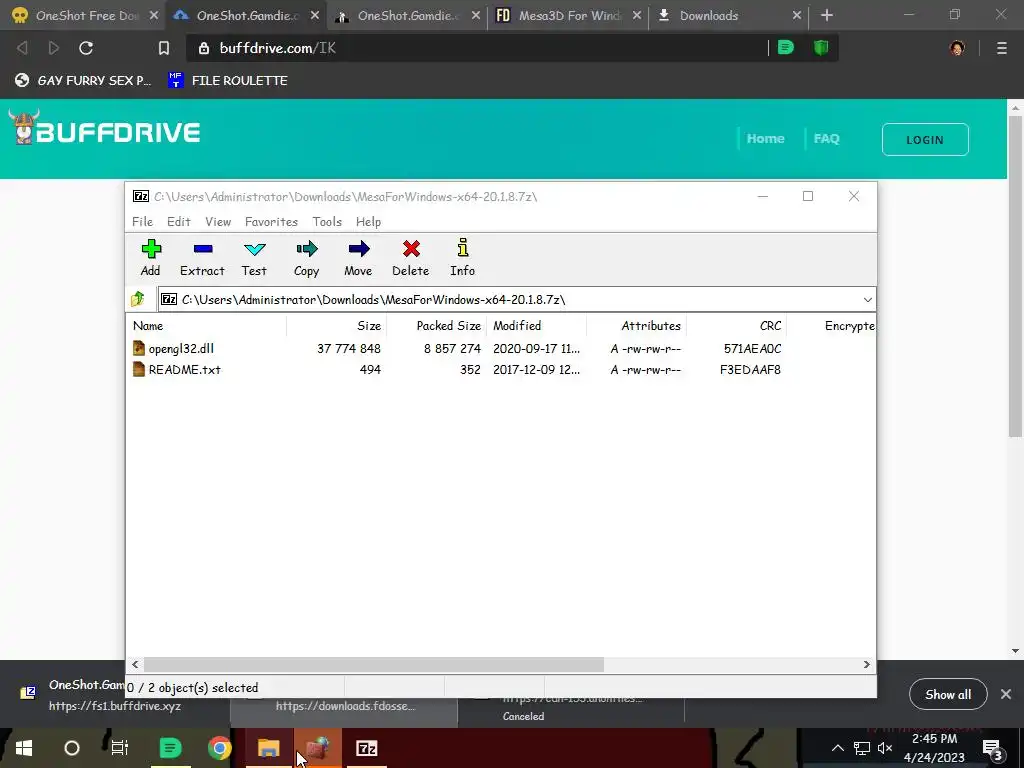Click the Buffdrive logo
Image resolution: width=1024 pixels, height=768 pixels.
(x=104, y=128)
